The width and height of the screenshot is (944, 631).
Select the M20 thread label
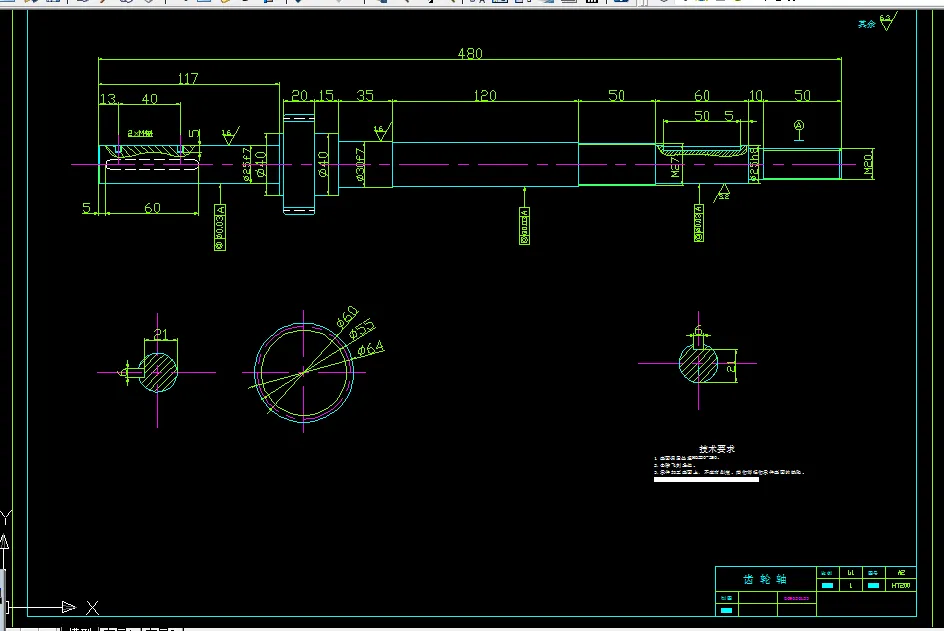click(x=868, y=164)
